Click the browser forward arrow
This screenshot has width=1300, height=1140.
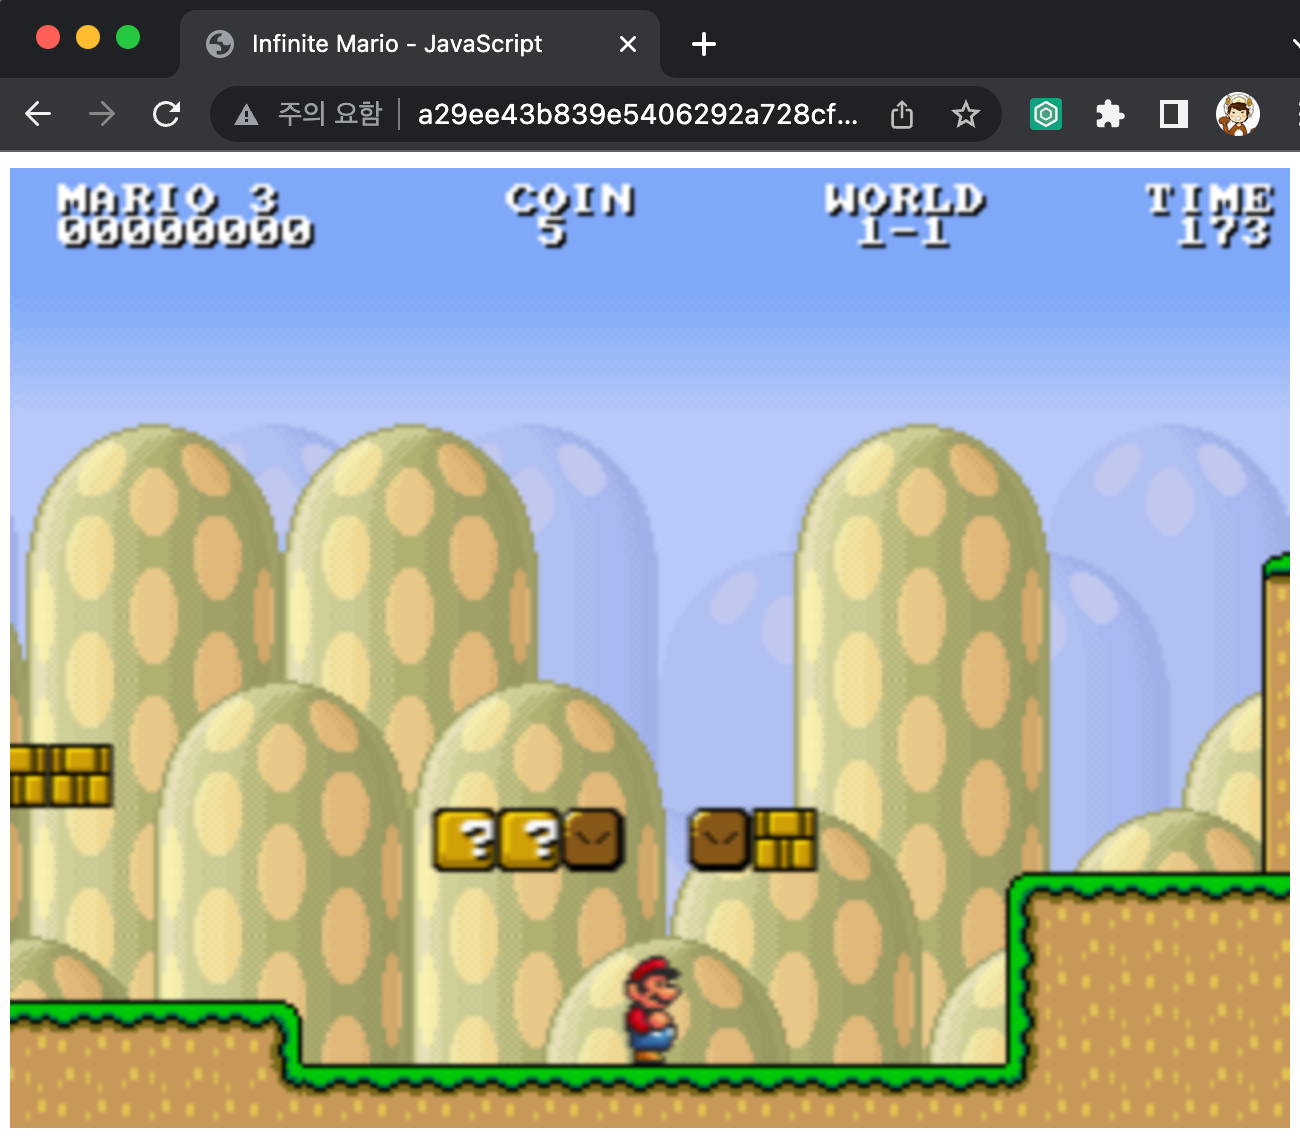[x=102, y=114]
